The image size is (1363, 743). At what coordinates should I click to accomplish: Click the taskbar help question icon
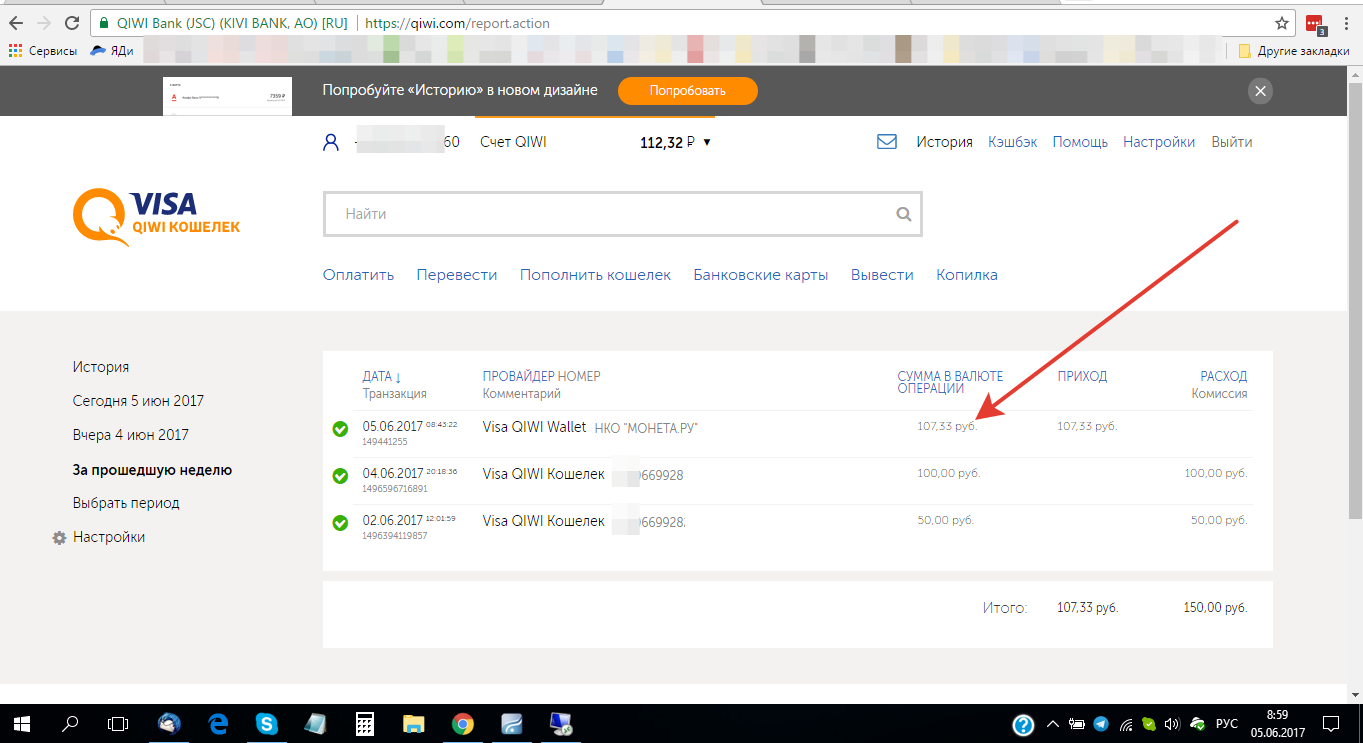(x=1022, y=724)
